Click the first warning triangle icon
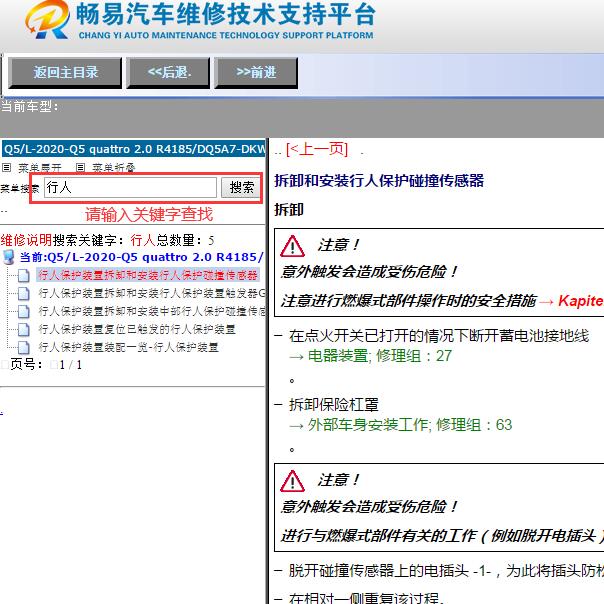Image resolution: width=604 pixels, height=604 pixels. point(292,246)
